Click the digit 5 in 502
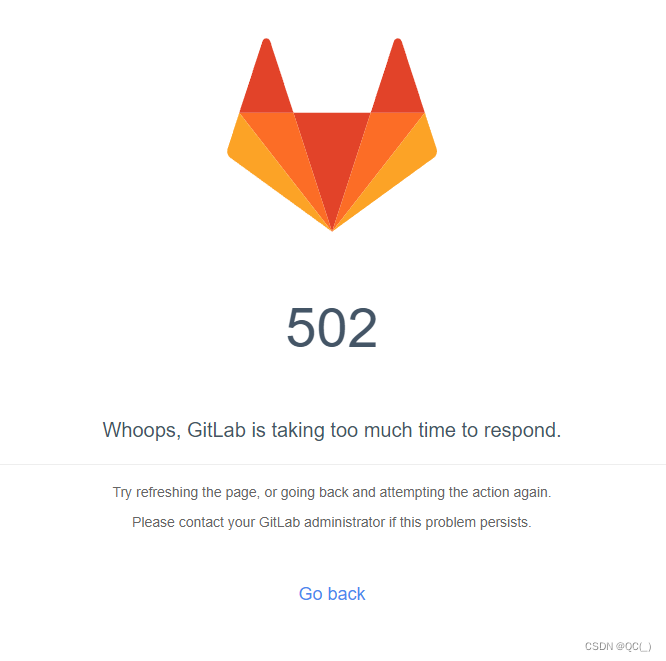This screenshot has width=666, height=661. (x=301, y=327)
